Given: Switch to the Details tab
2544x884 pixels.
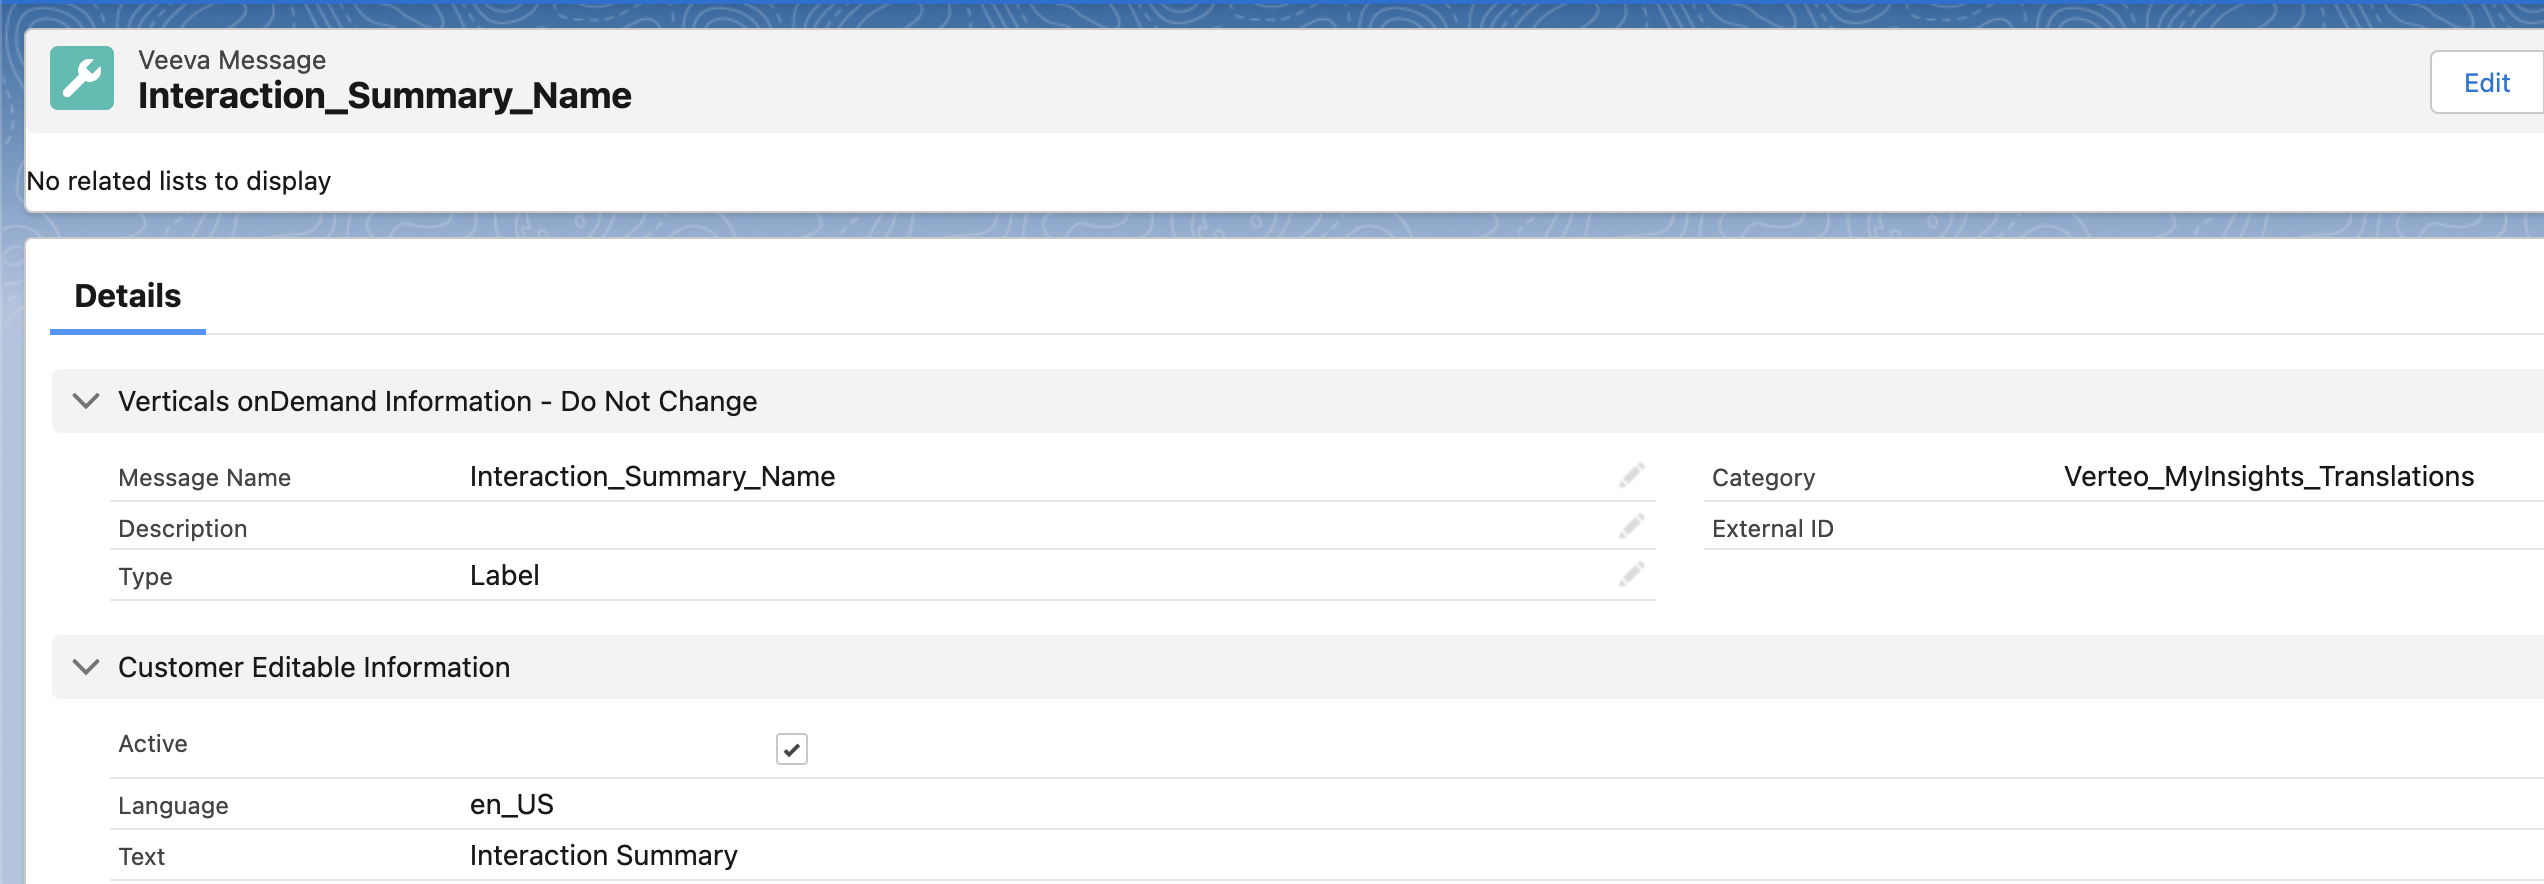Looking at the screenshot, I should coord(128,296).
